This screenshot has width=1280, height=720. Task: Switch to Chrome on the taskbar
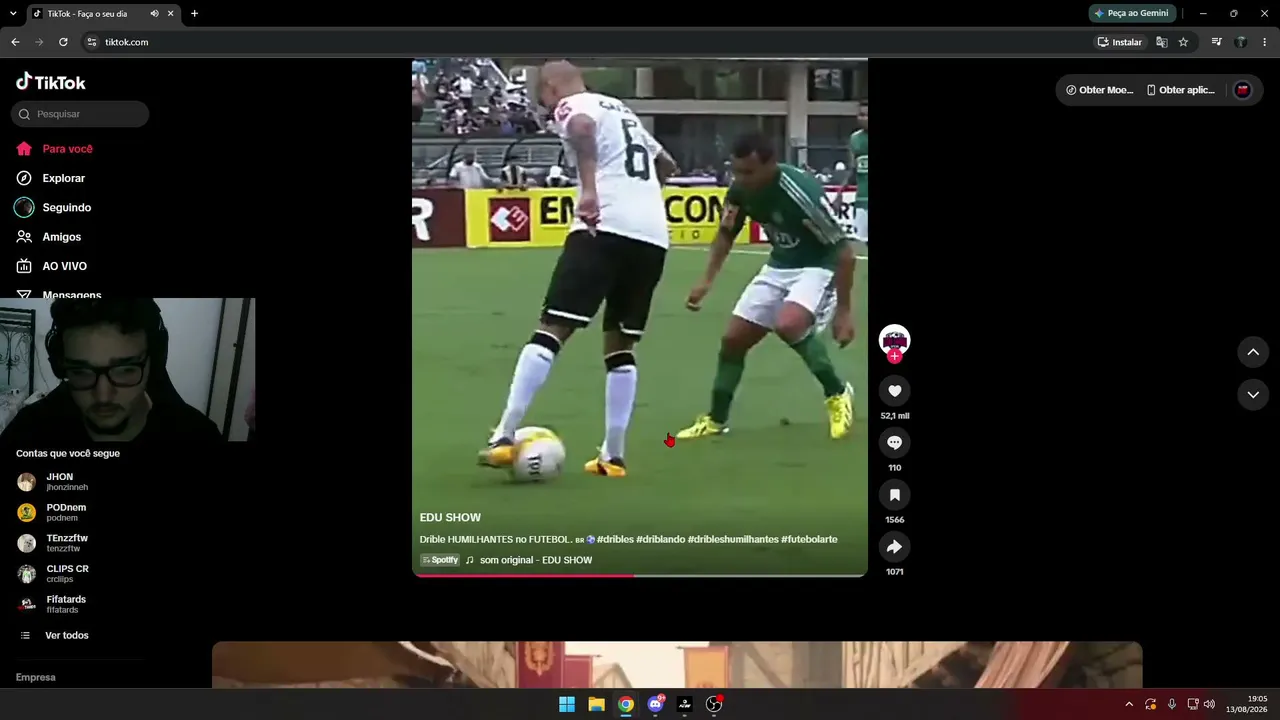(x=626, y=704)
